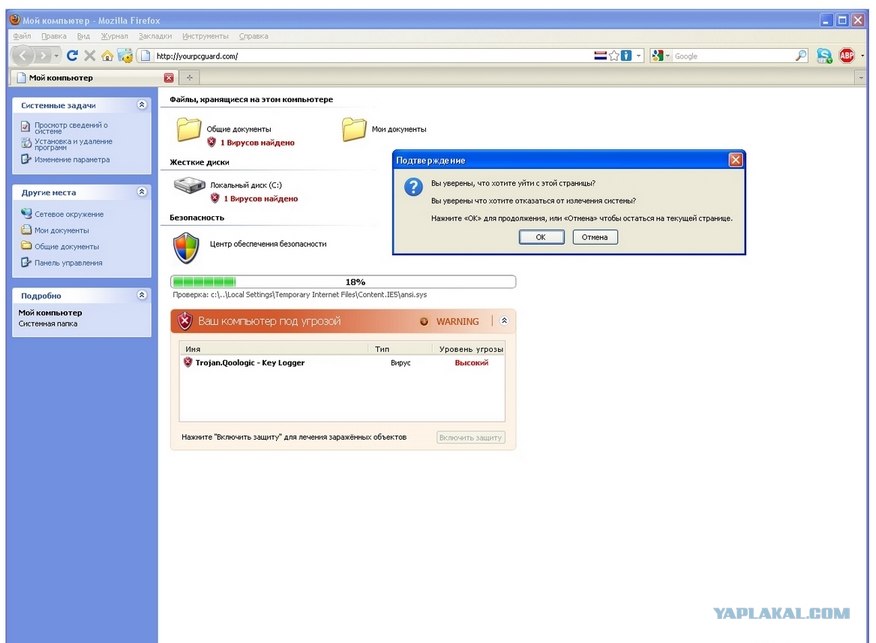The height and width of the screenshot is (643, 876).
Task: Open the Закладки menu
Action: pyautogui.click(x=155, y=36)
